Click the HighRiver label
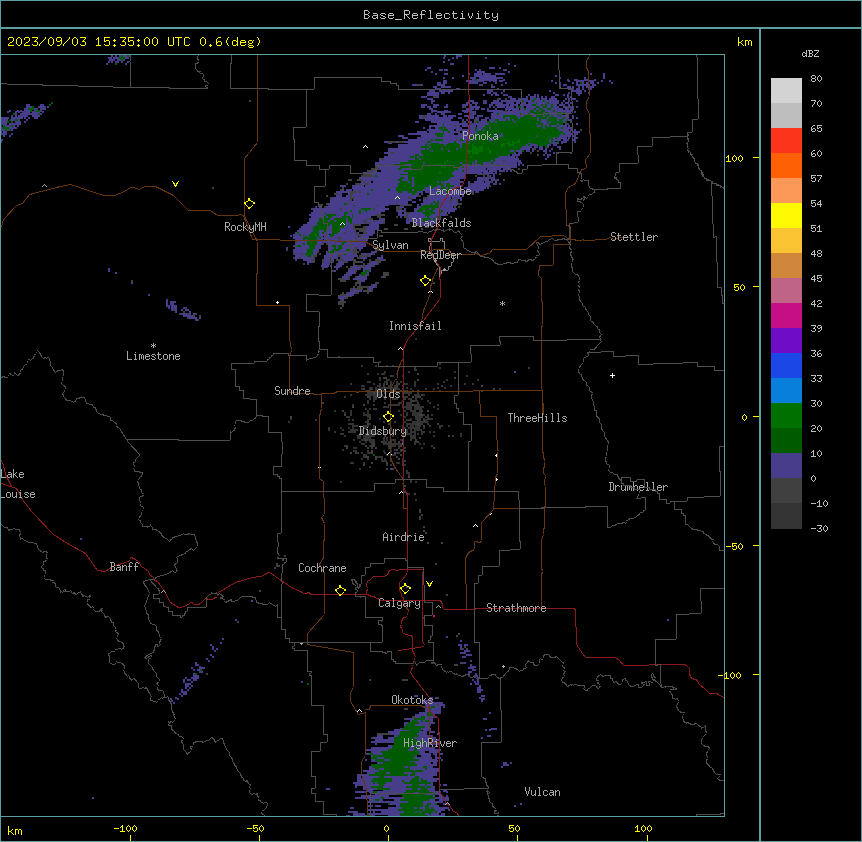Image resolution: width=862 pixels, height=842 pixels. [430, 743]
